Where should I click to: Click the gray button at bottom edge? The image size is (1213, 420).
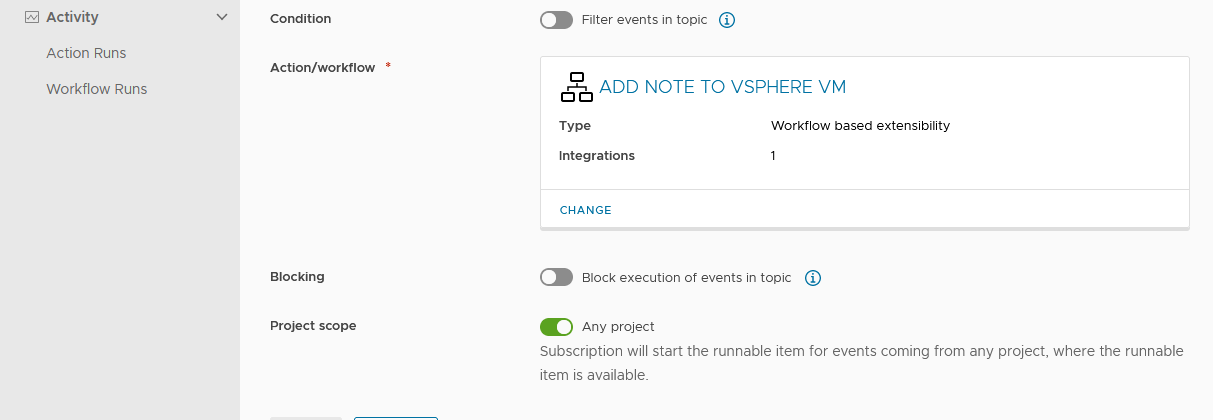(x=306, y=418)
